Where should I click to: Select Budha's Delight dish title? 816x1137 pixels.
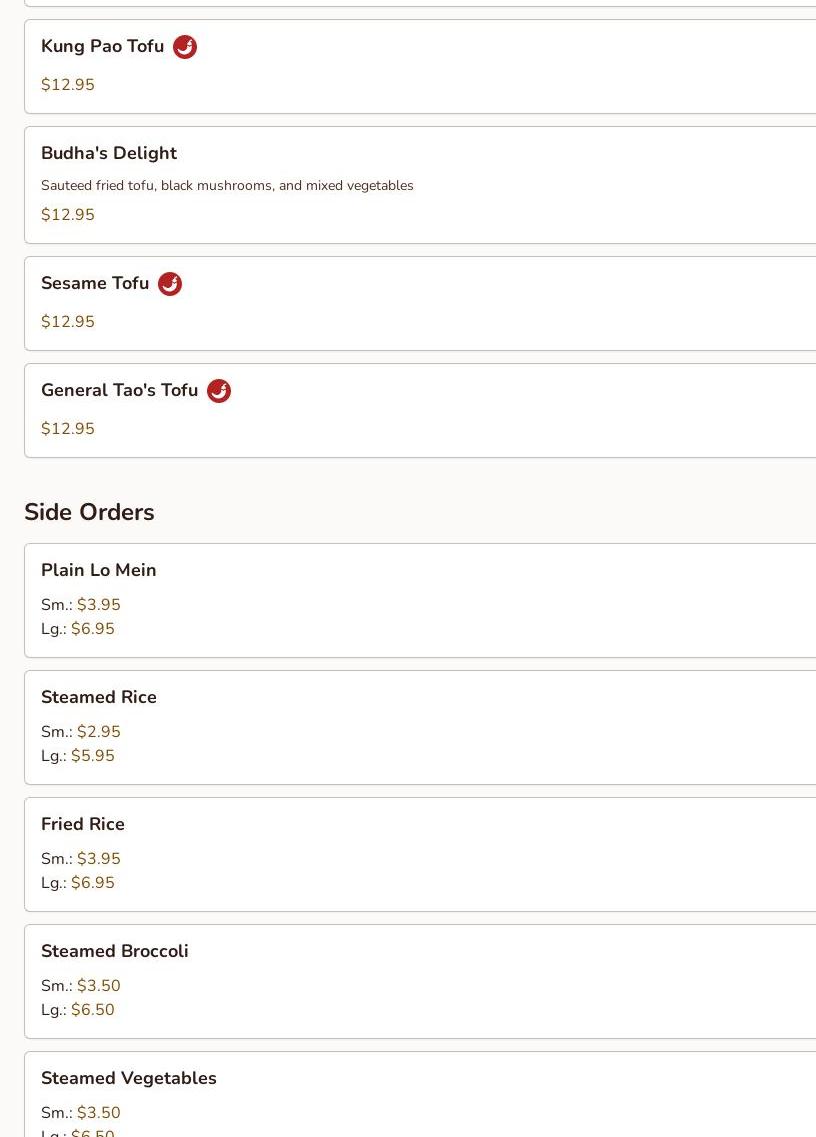109,153
